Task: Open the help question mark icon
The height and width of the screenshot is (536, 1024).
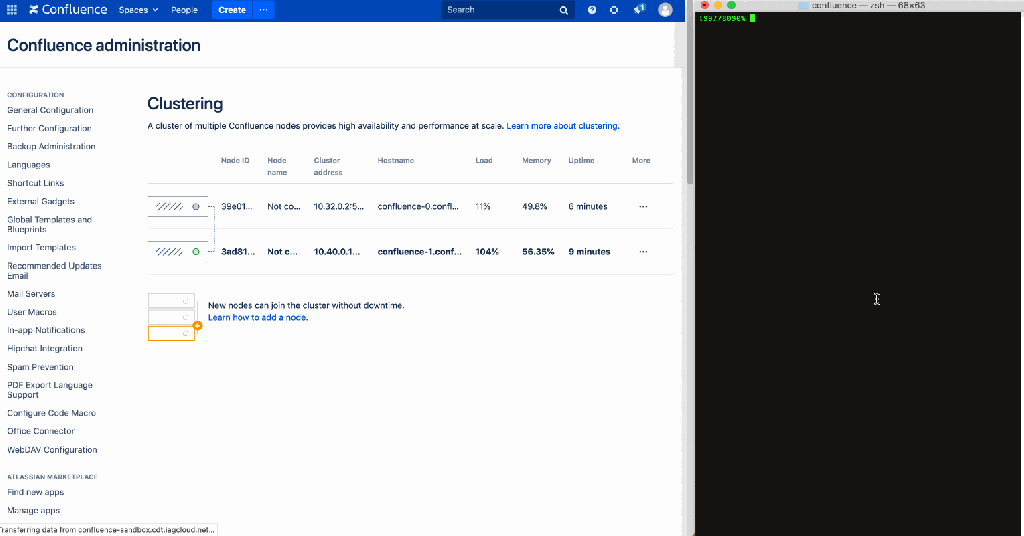Action: (x=592, y=10)
